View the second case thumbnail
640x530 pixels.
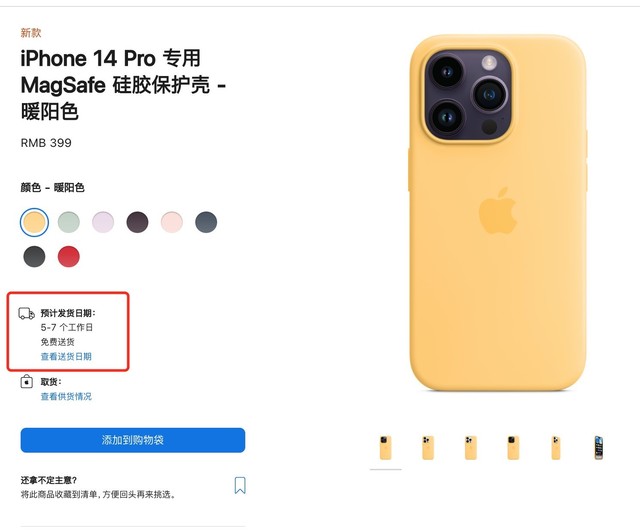coord(428,448)
